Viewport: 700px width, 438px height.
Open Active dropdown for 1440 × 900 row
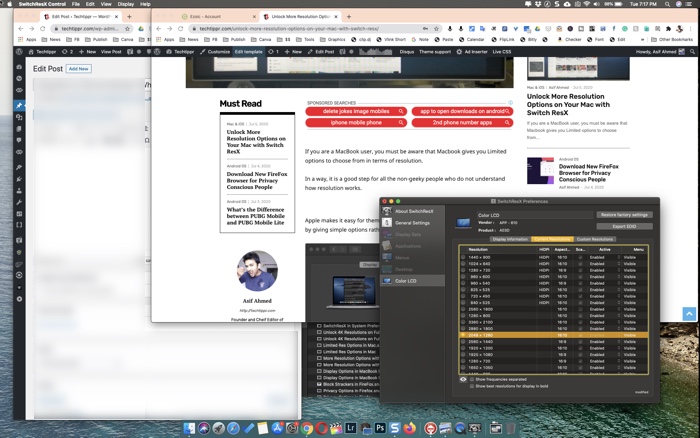604,257
